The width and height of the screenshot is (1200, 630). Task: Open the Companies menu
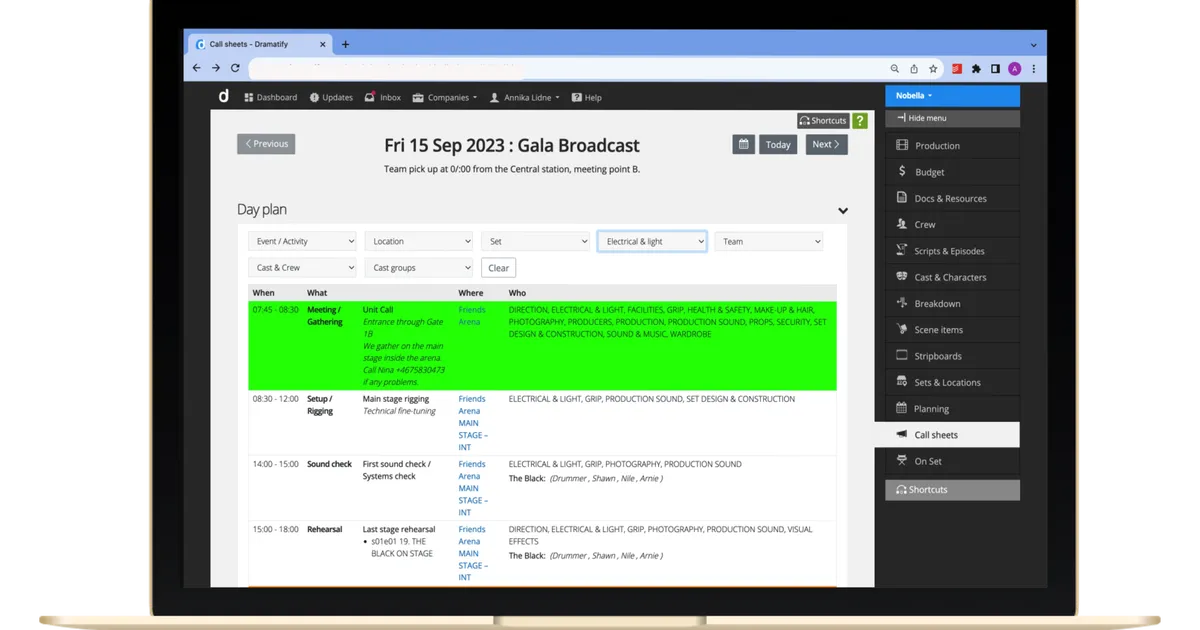click(444, 97)
